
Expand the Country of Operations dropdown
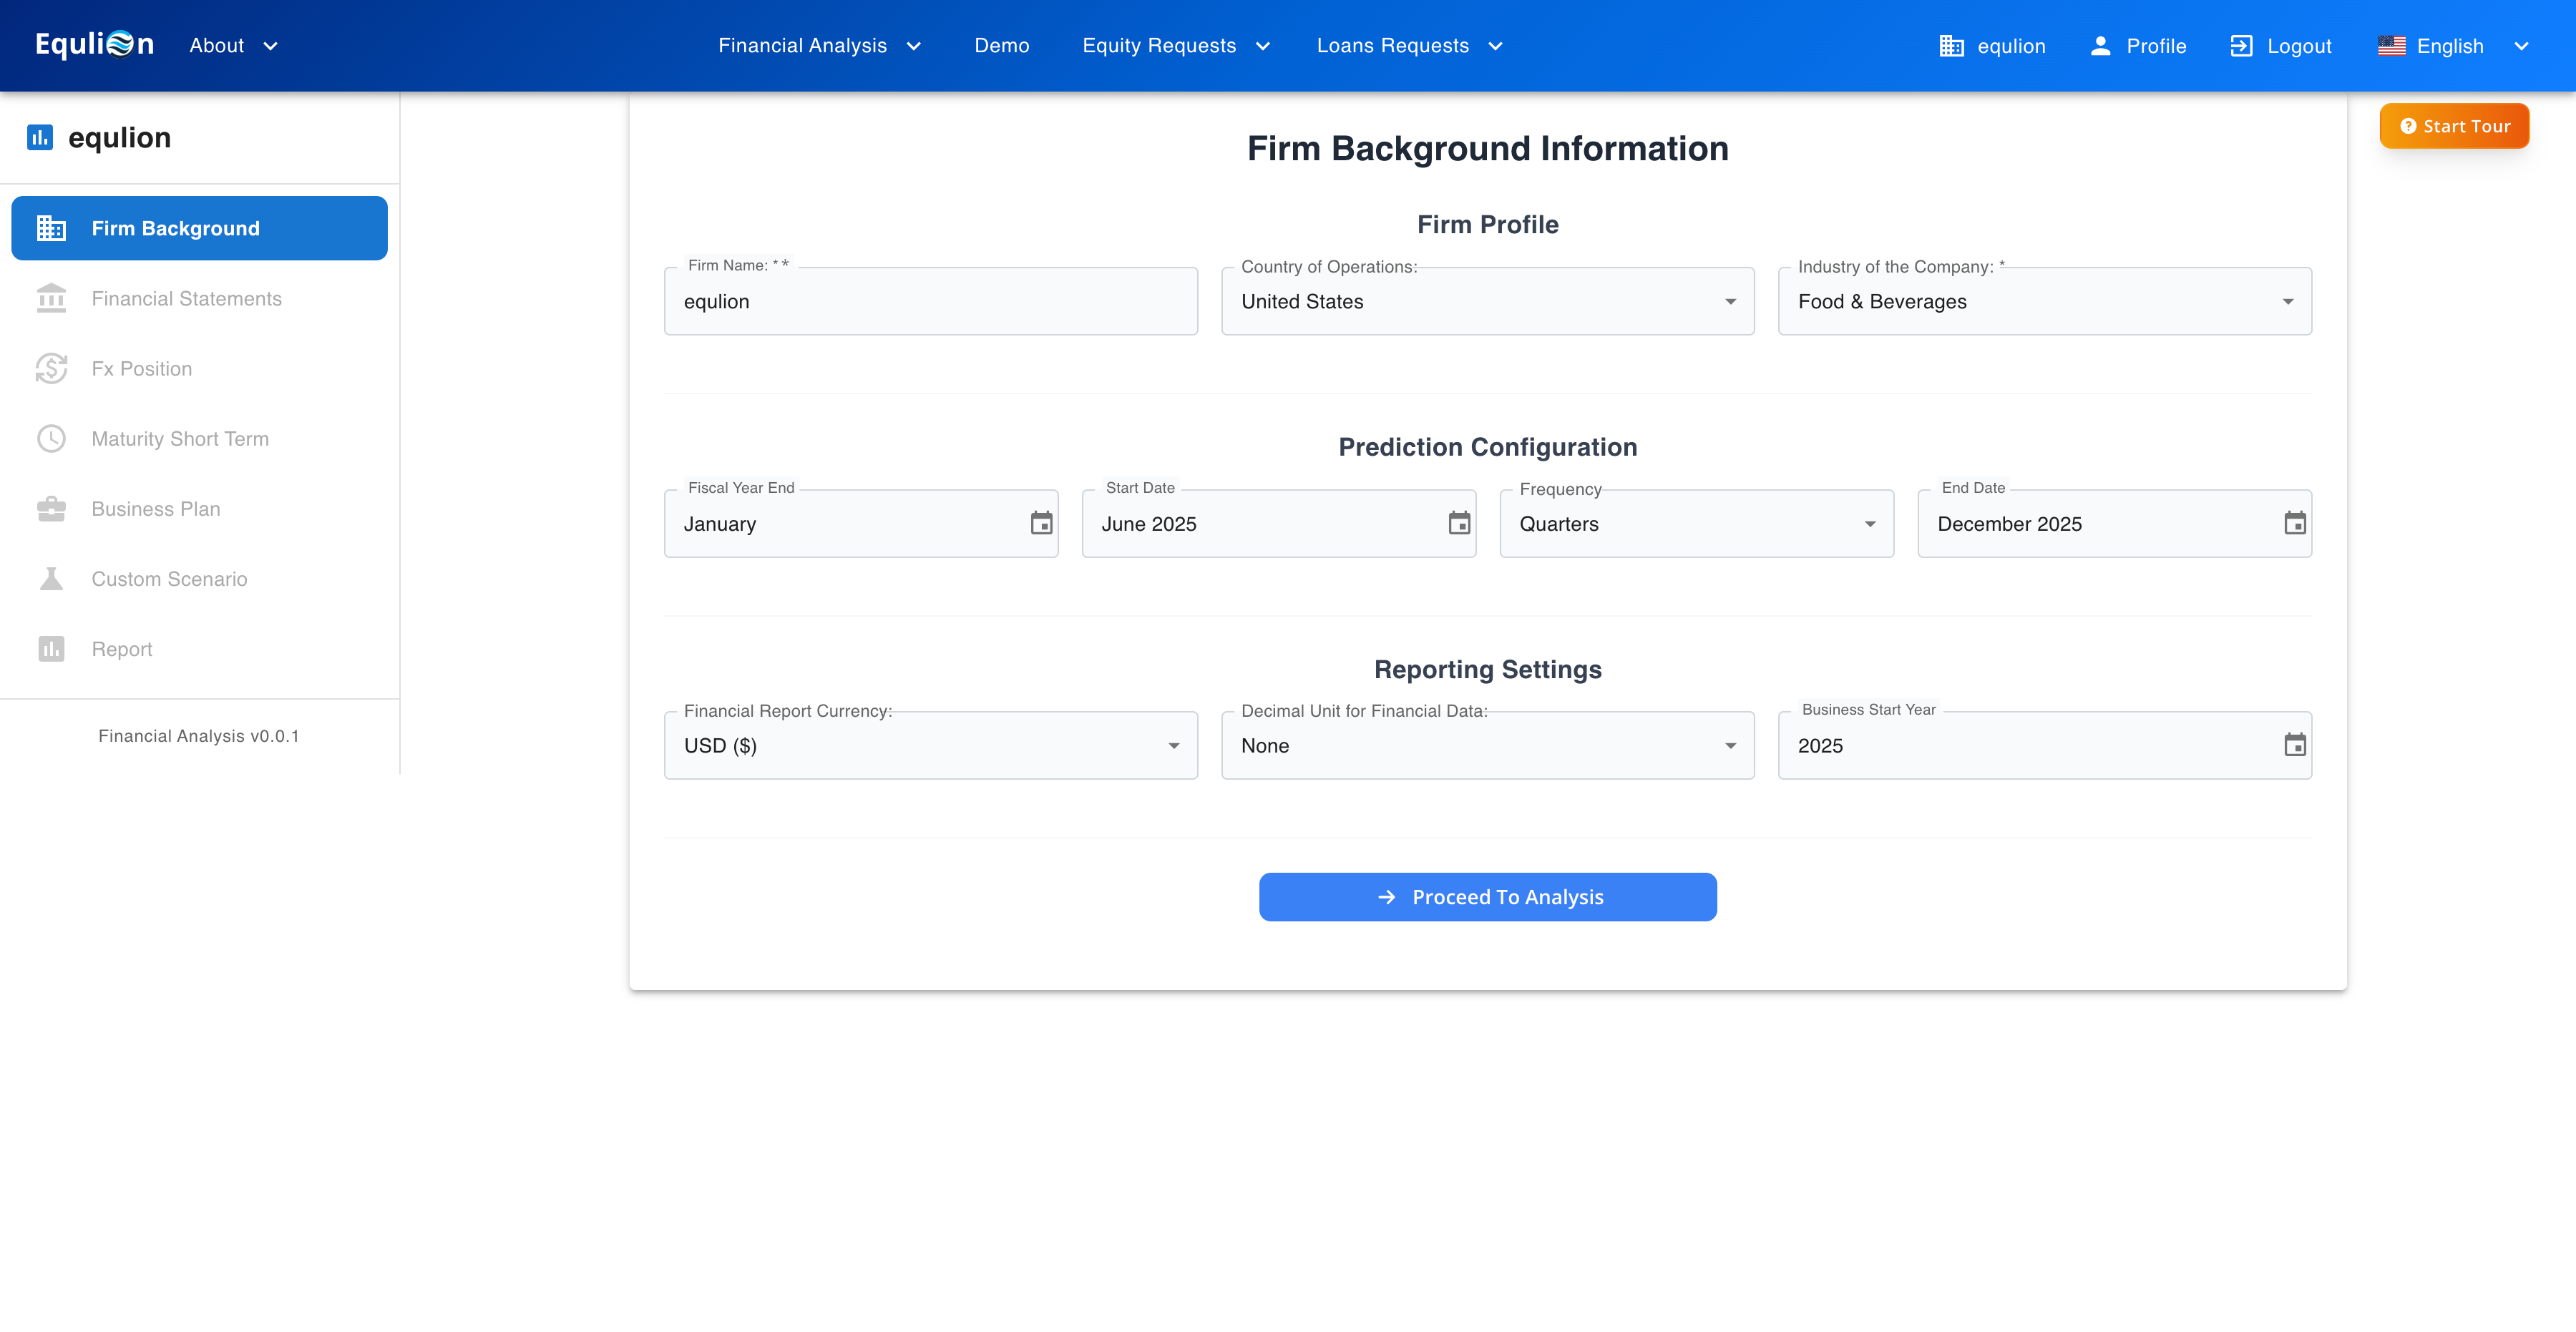point(1487,301)
